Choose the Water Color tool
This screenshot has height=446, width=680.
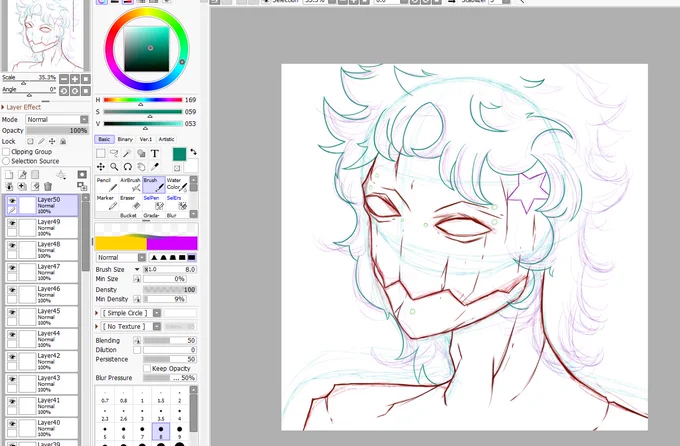pyautogui.click(x=177, y=184)
